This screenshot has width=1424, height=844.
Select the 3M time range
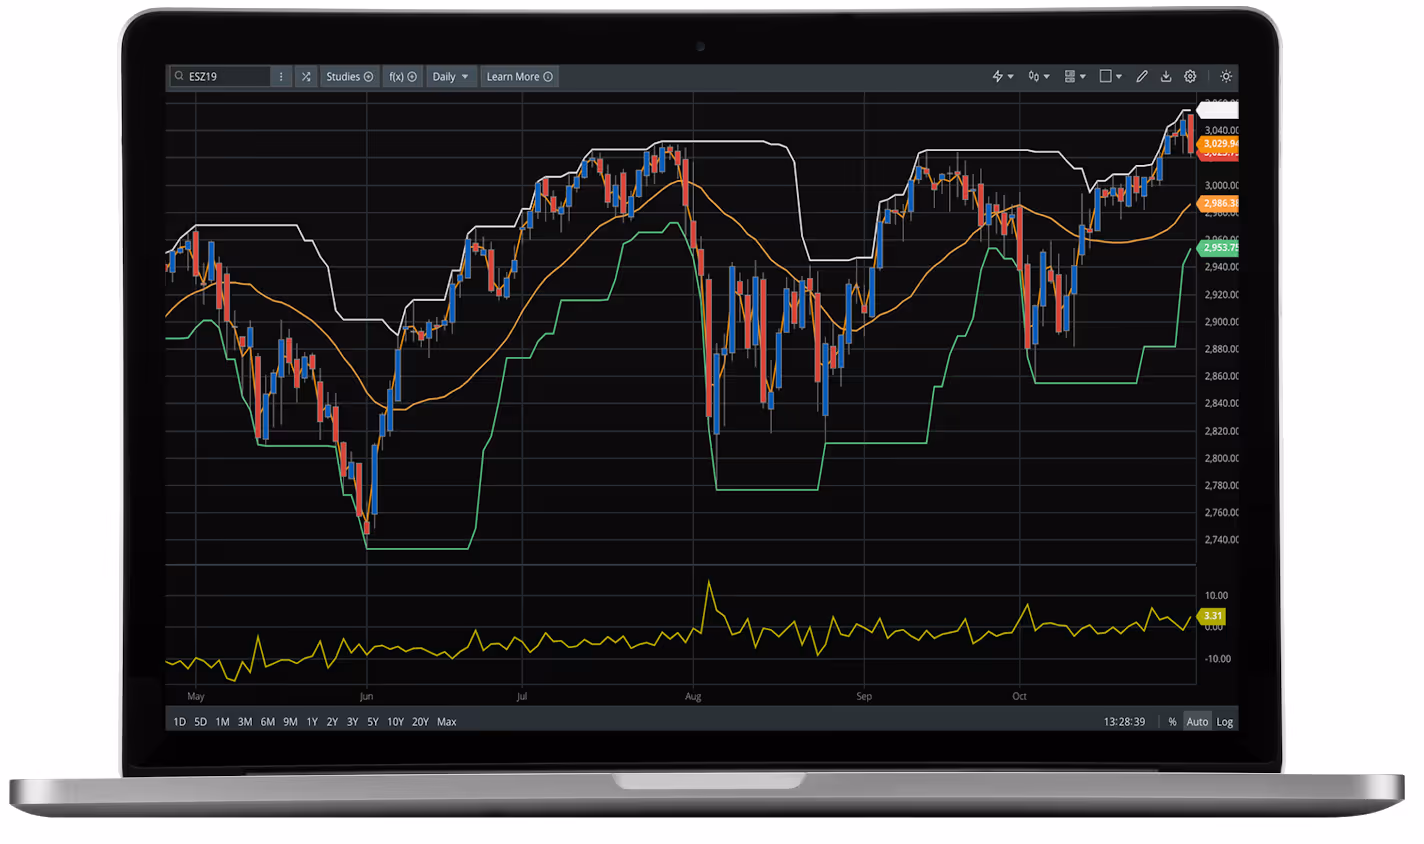click(245, 721)
